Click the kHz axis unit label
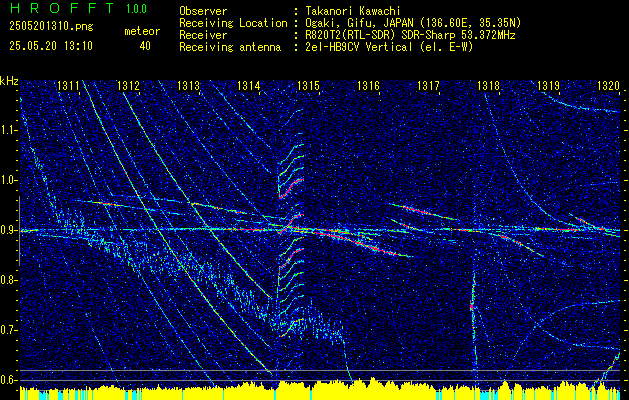The image size is (629, 400). pos(9,81)
